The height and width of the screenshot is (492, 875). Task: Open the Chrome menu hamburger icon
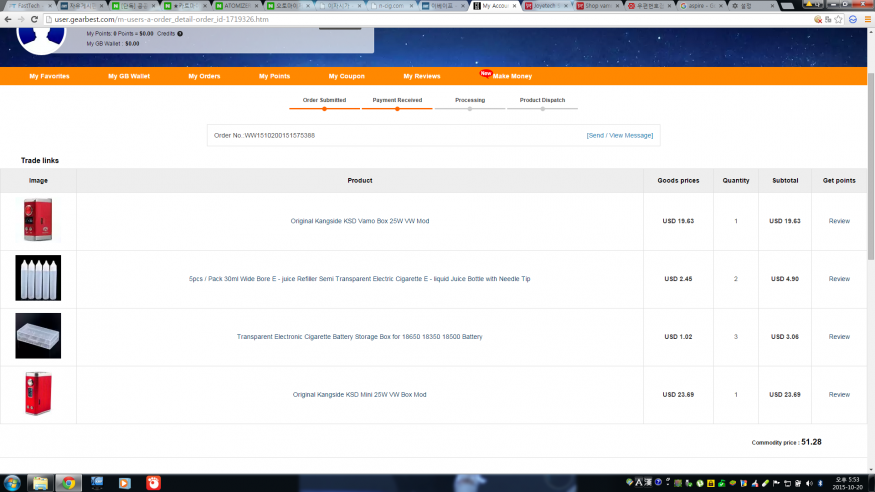[x=868, y=19]
